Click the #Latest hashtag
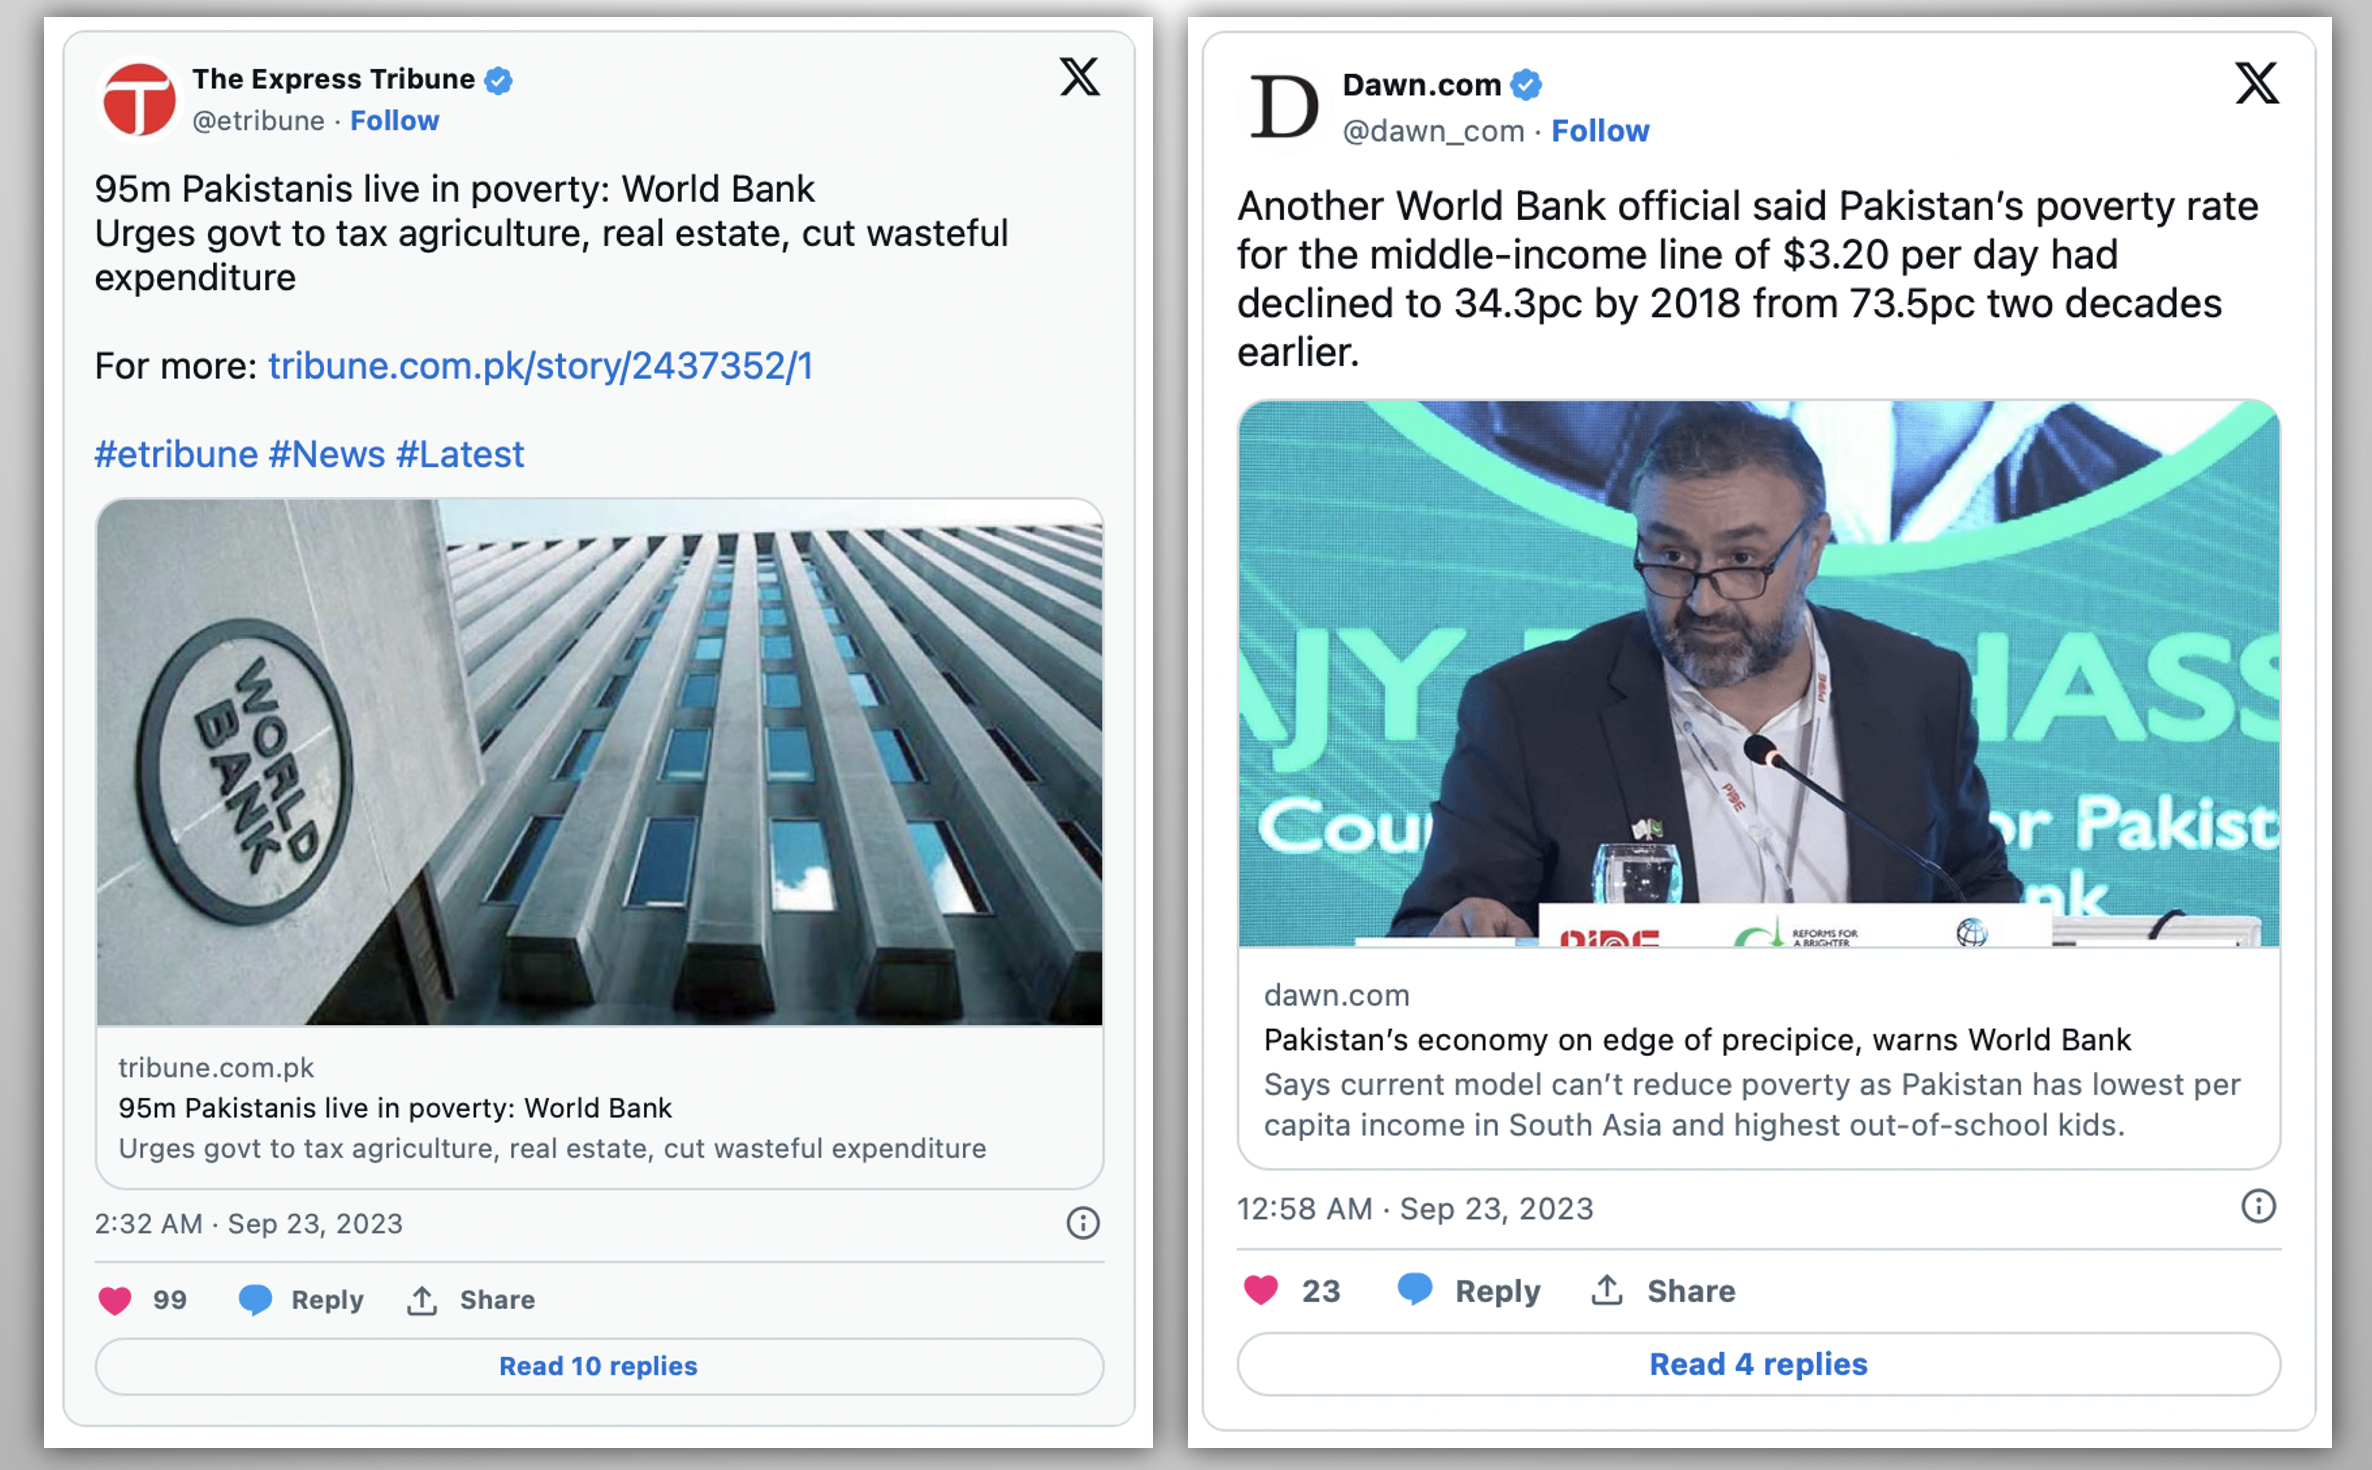The image size is (2372, 1470). coord(460,454)
